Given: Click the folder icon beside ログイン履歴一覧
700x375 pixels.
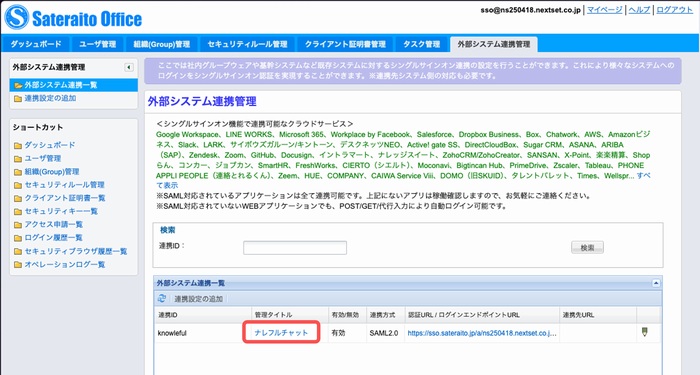Looking at the screenshot, I should (18, 238).
